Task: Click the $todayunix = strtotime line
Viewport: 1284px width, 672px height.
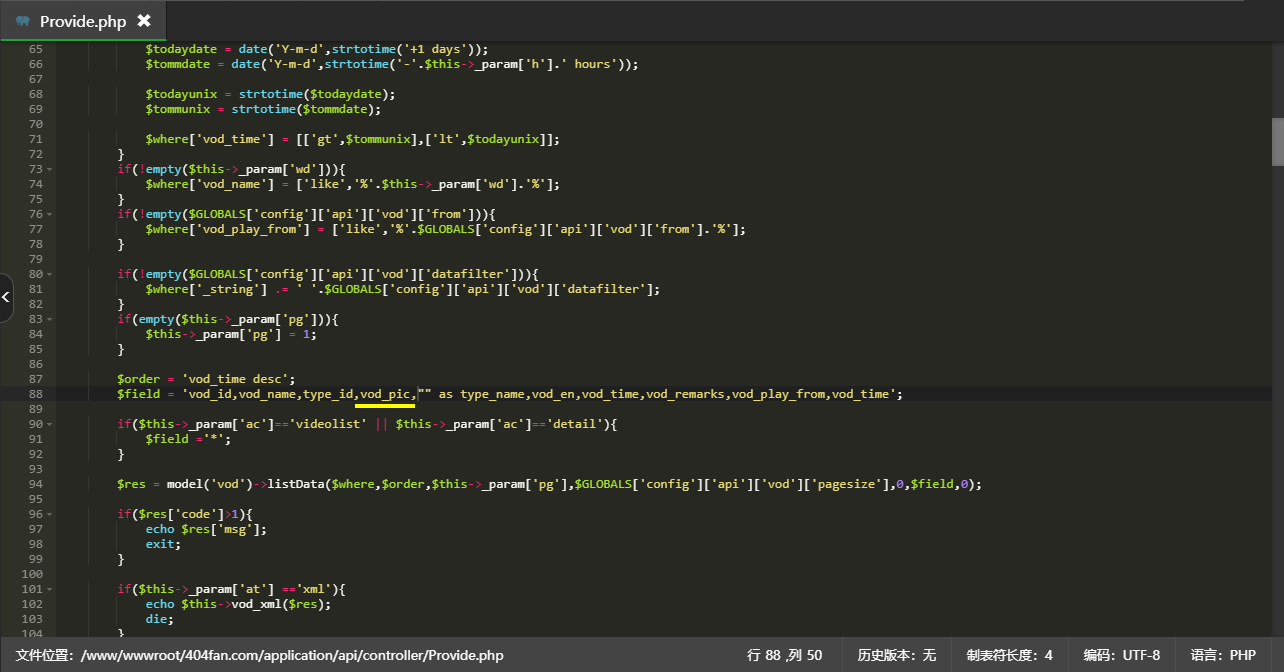Action: click(x=271, y=94)
